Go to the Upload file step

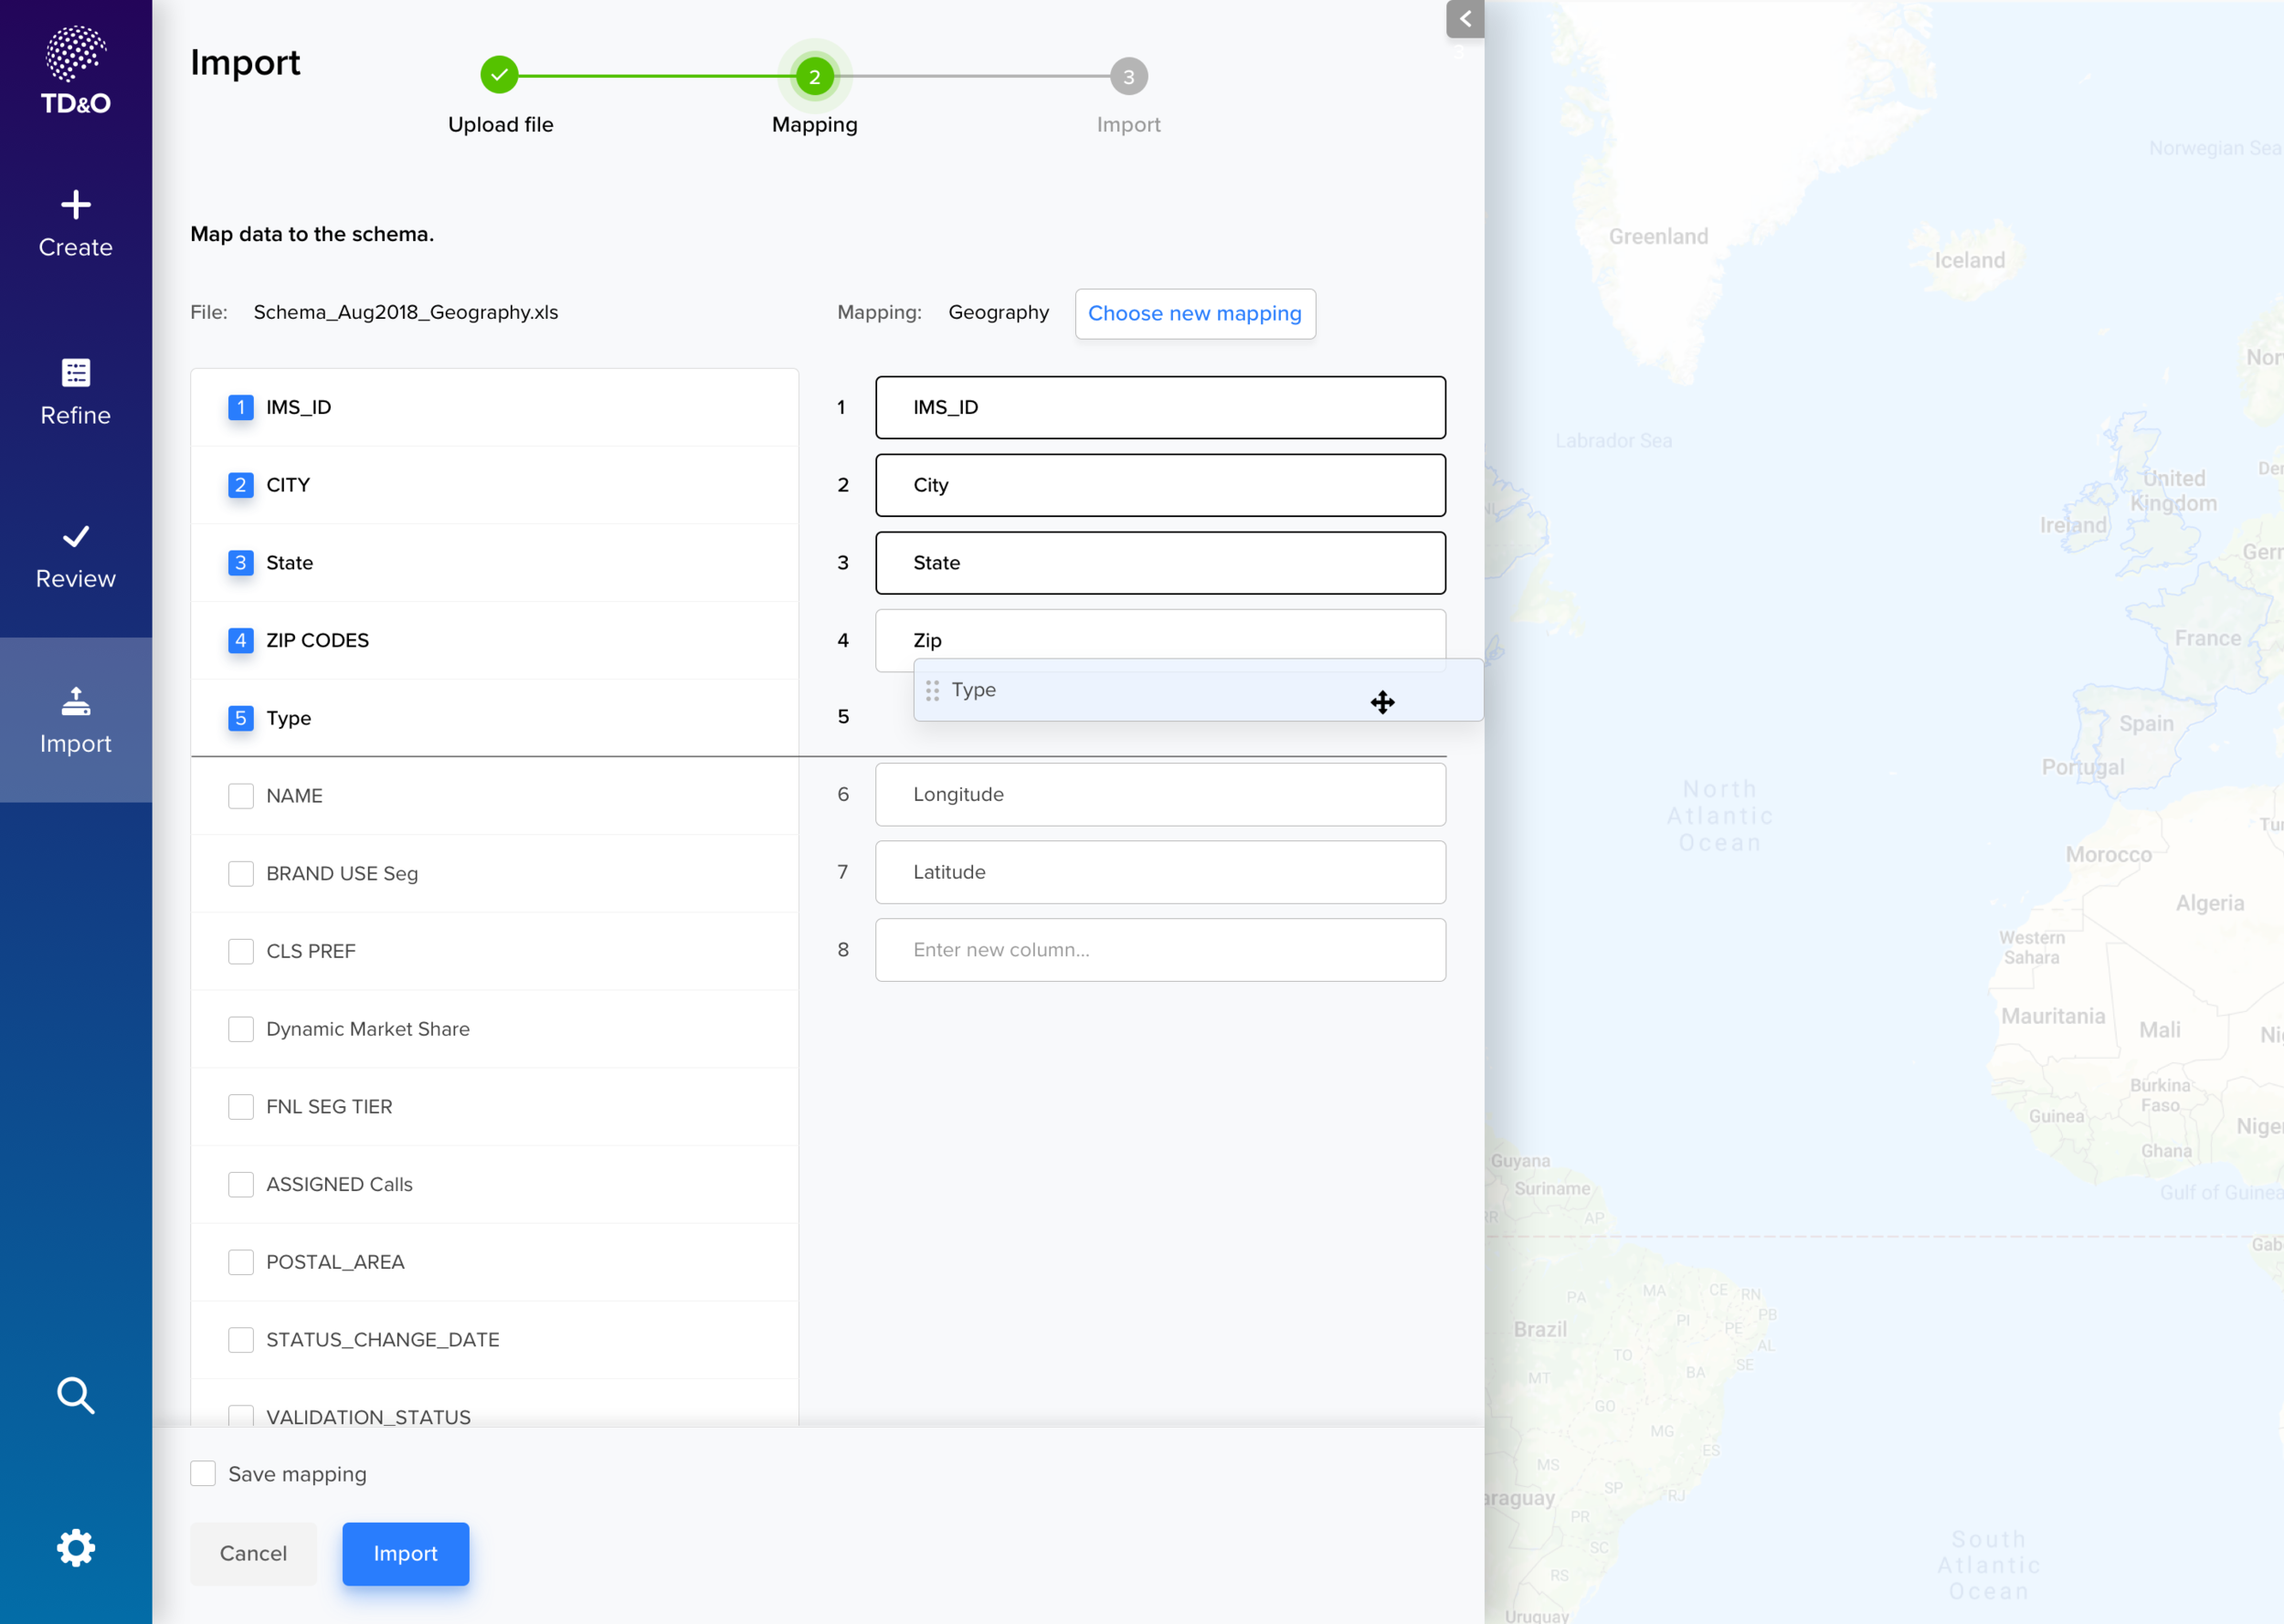point(499,75)
